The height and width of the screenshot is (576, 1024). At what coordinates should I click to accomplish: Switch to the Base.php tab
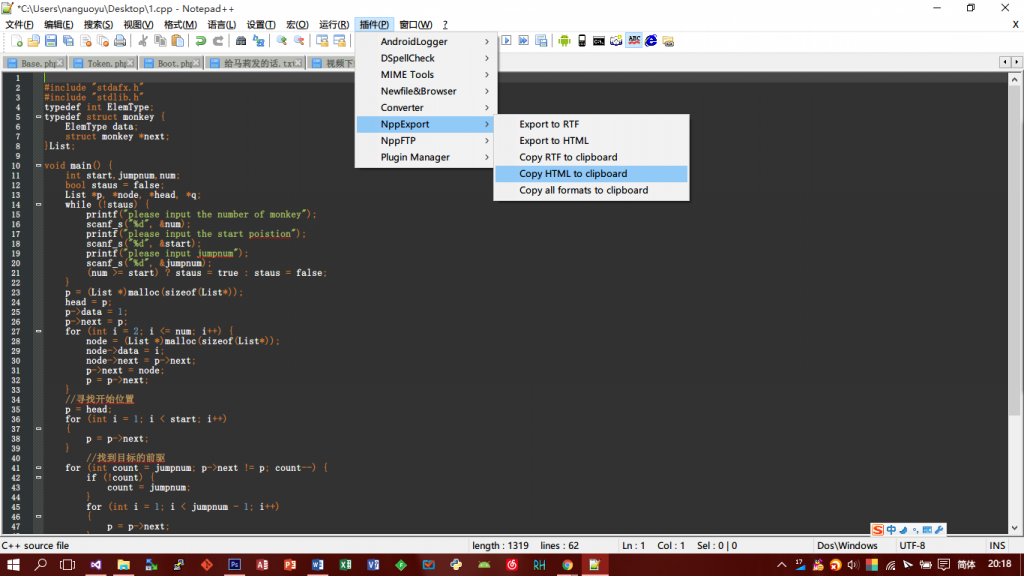click(x=34, y=63)
